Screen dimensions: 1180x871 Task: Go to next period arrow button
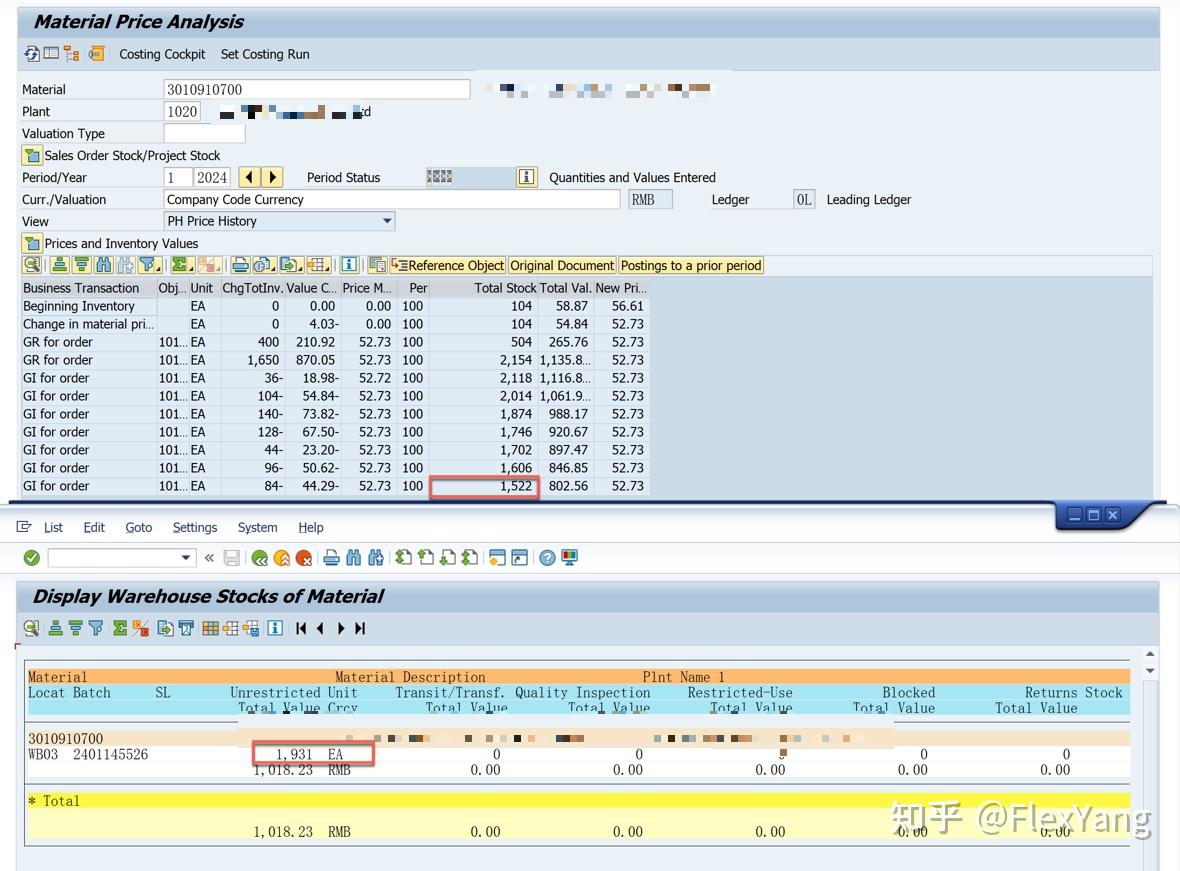[x=272, y=178]
